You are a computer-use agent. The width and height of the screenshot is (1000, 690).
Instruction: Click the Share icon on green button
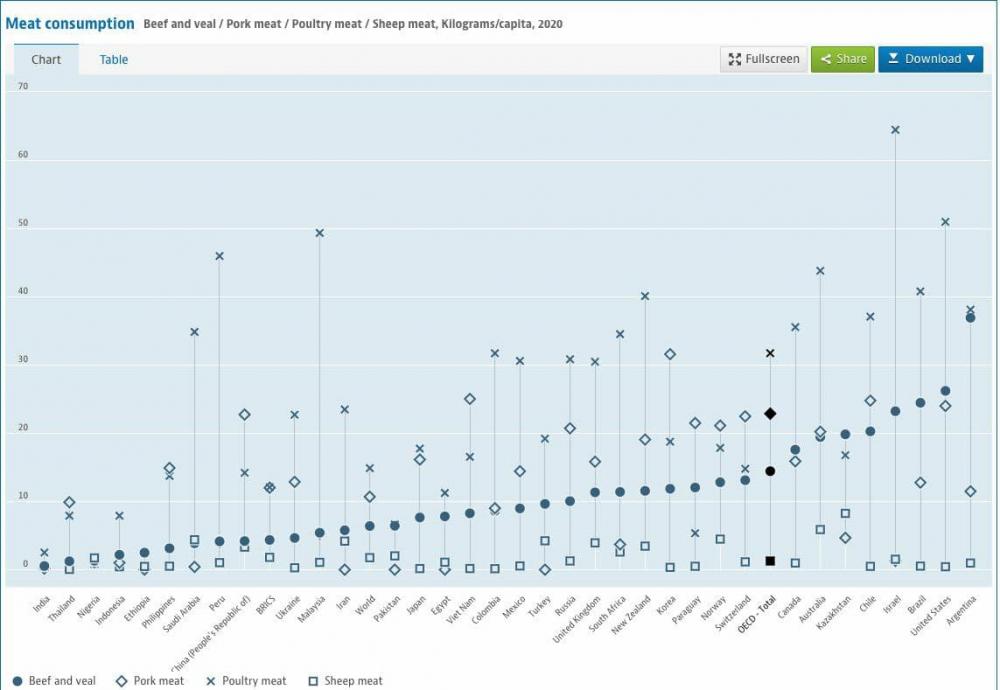point(826,59)
